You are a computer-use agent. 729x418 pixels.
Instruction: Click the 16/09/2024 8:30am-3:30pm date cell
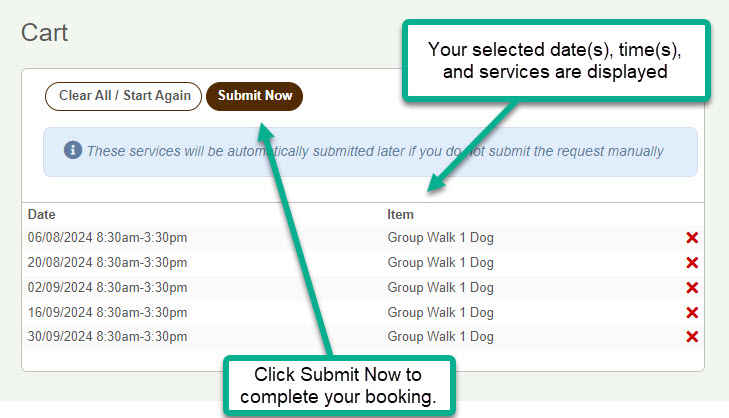click(x=107, y=313)
